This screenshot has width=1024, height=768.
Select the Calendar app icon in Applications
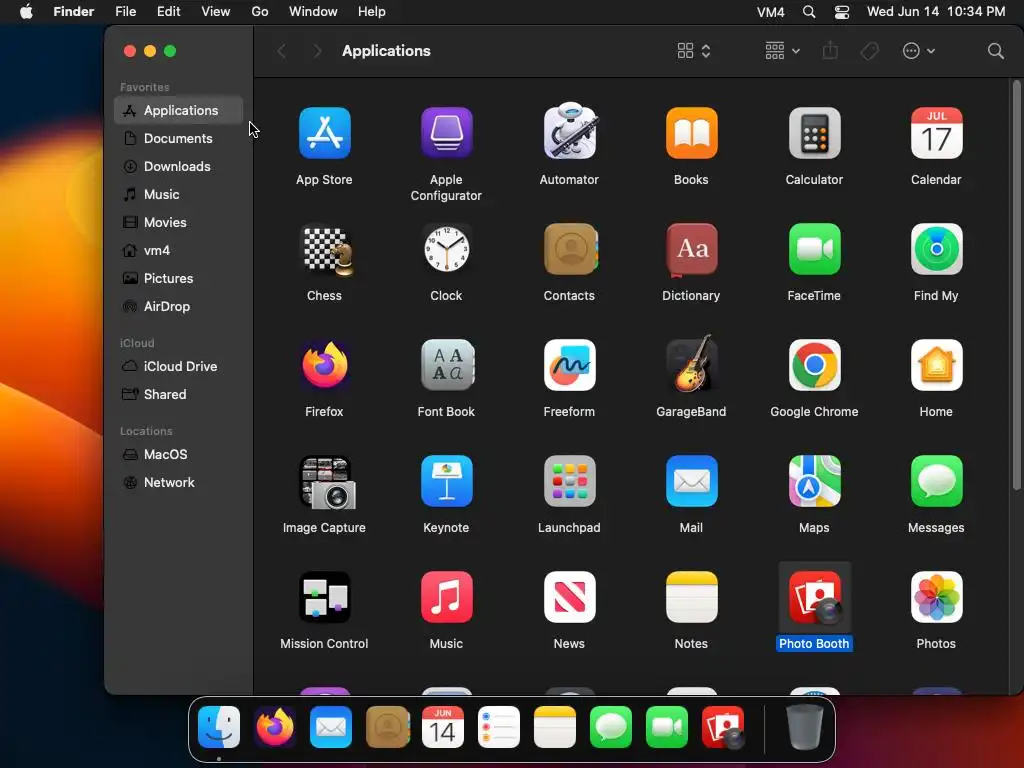tap(936, 133)
